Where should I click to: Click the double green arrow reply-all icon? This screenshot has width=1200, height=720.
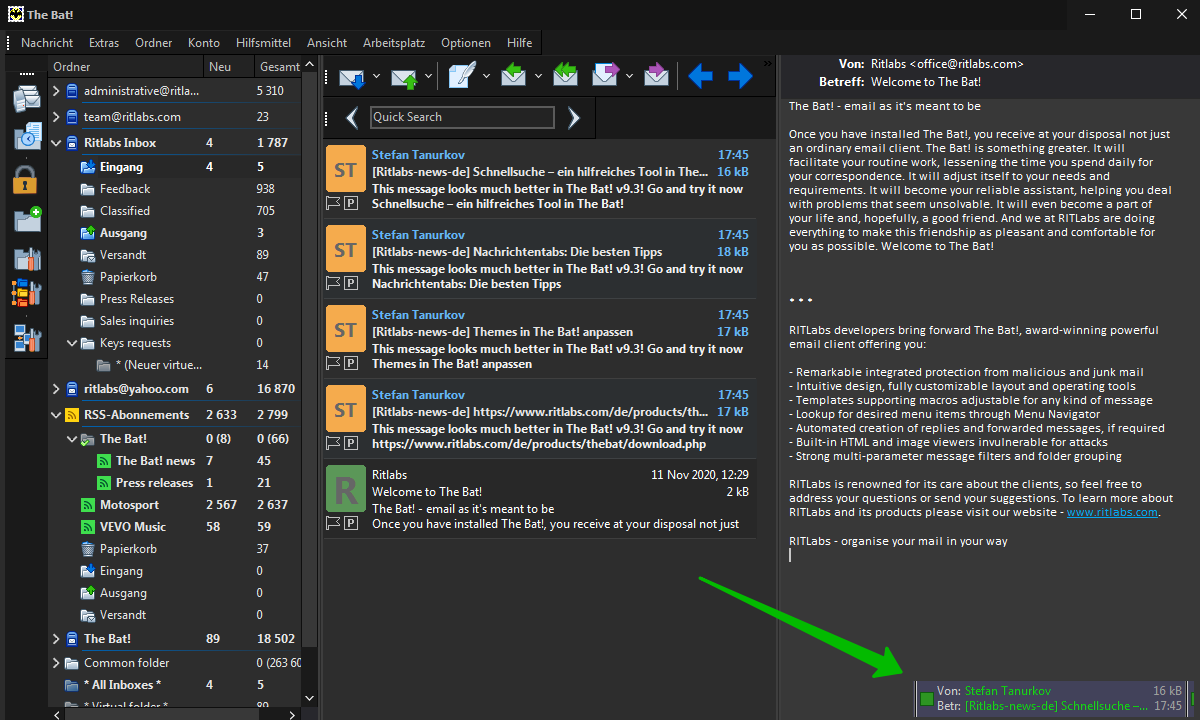coord(565,76)
